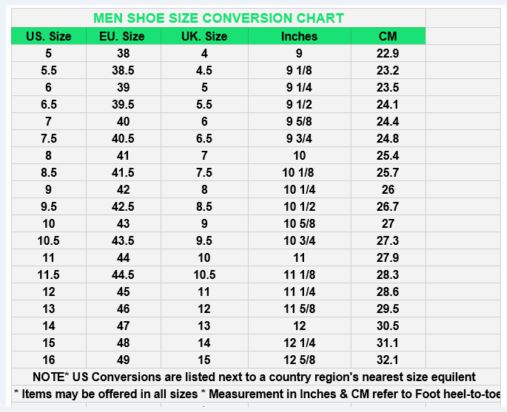Select the EU size 42.5 cell
Screen dimensions: 507x412
pos(123,207)
